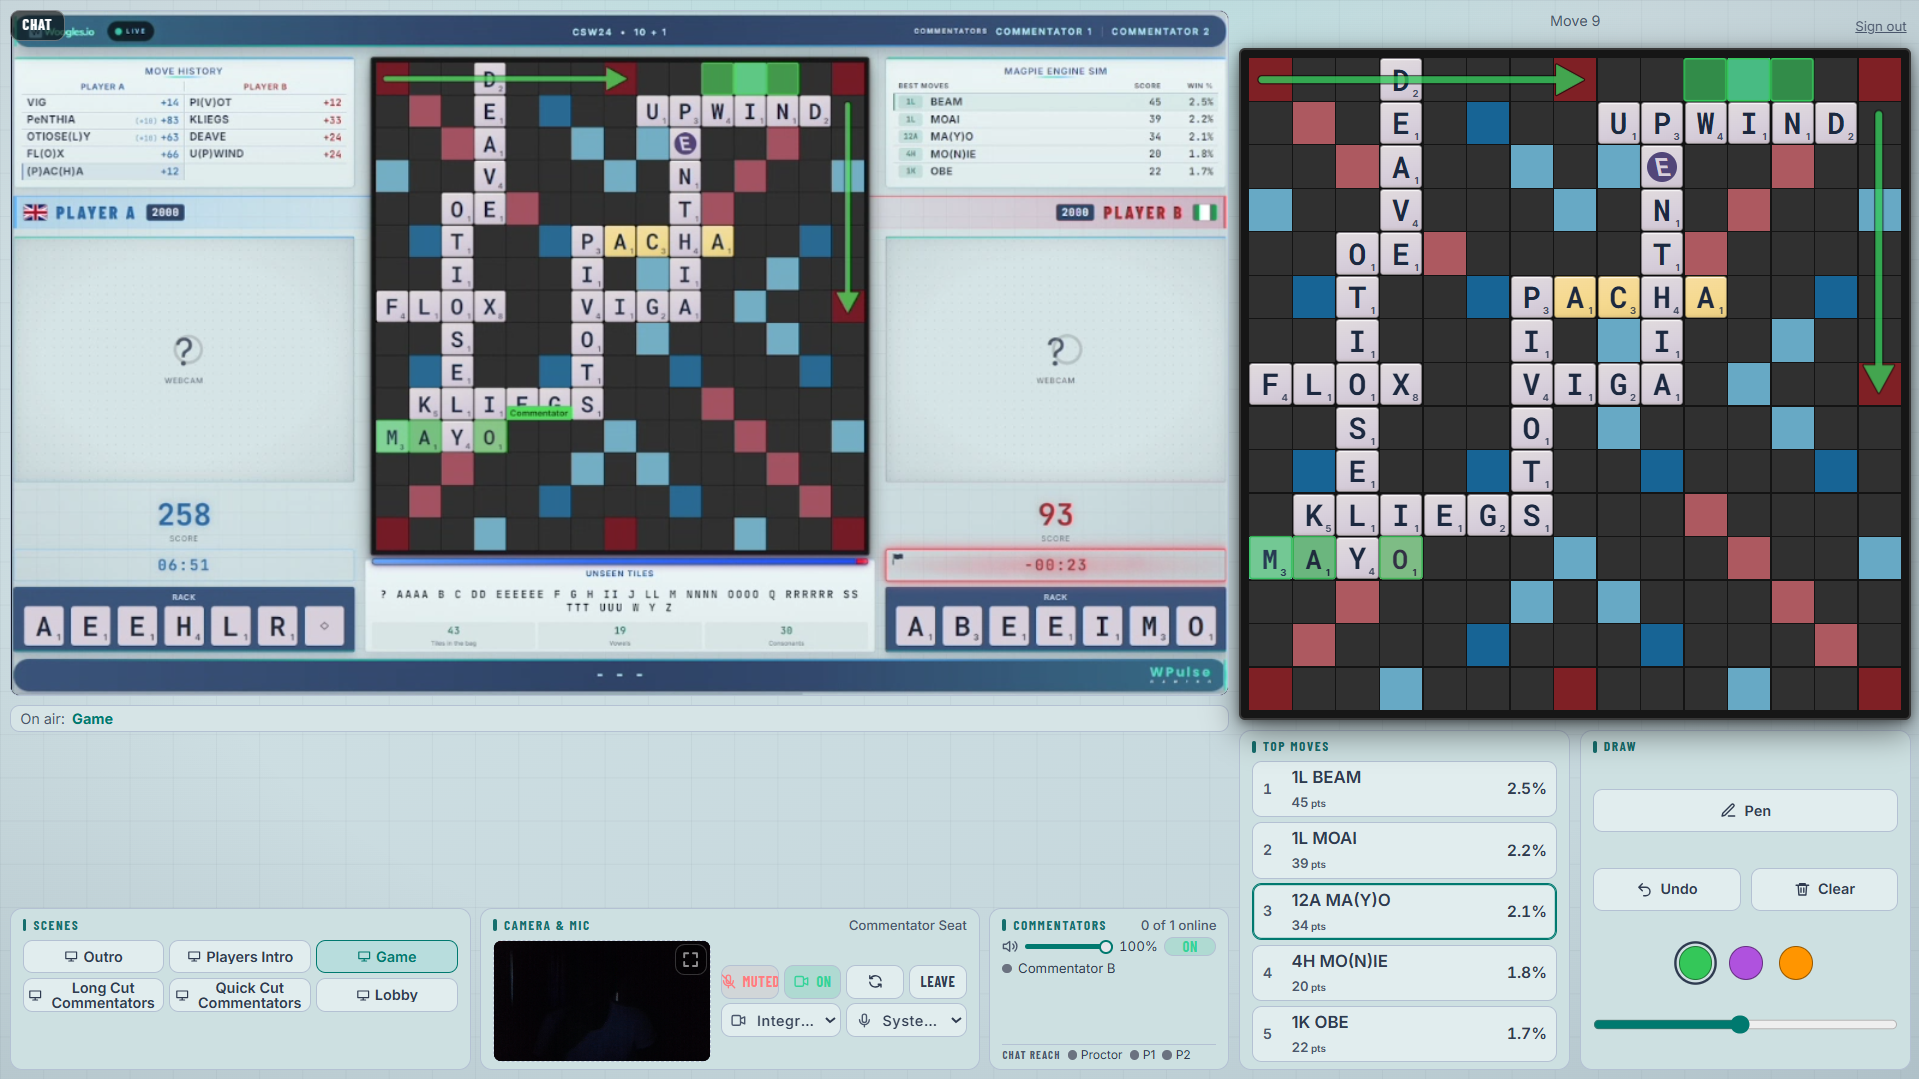
Task: Switch to the Players Intro scene
Action: (x=240, y=957)
